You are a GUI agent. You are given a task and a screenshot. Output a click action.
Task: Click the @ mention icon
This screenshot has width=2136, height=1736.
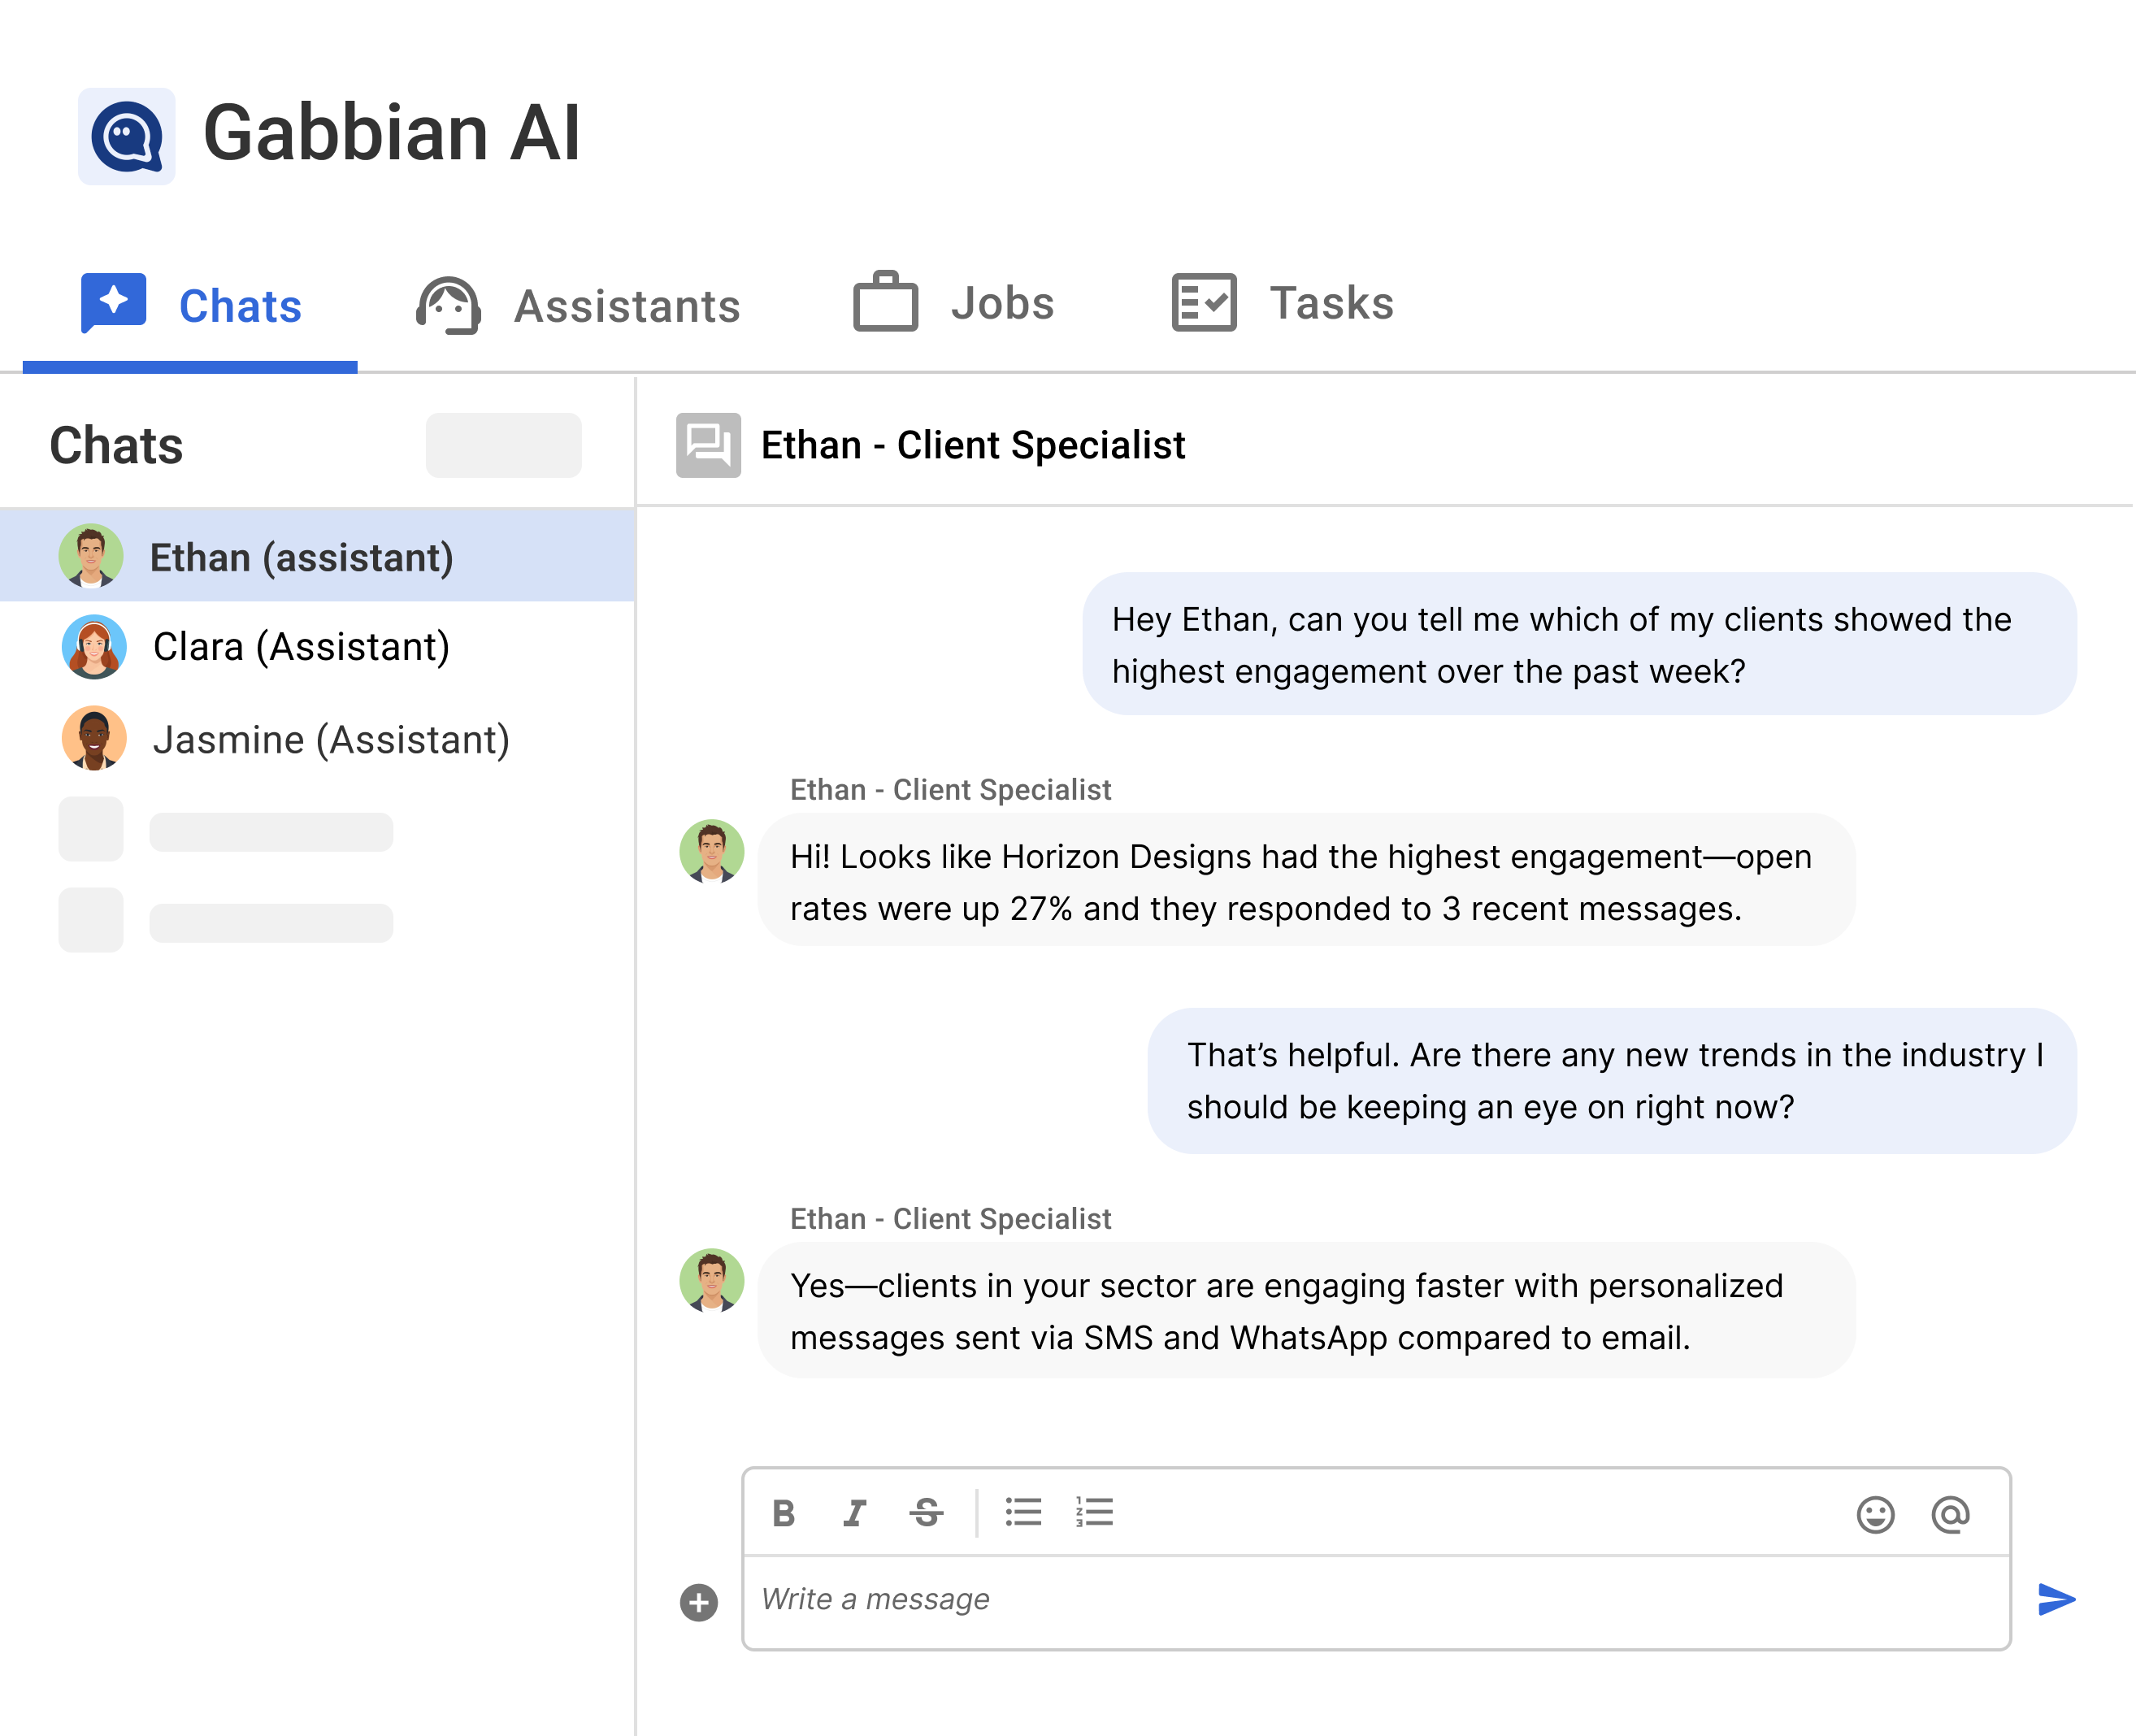click(x=1950, y=1515)
